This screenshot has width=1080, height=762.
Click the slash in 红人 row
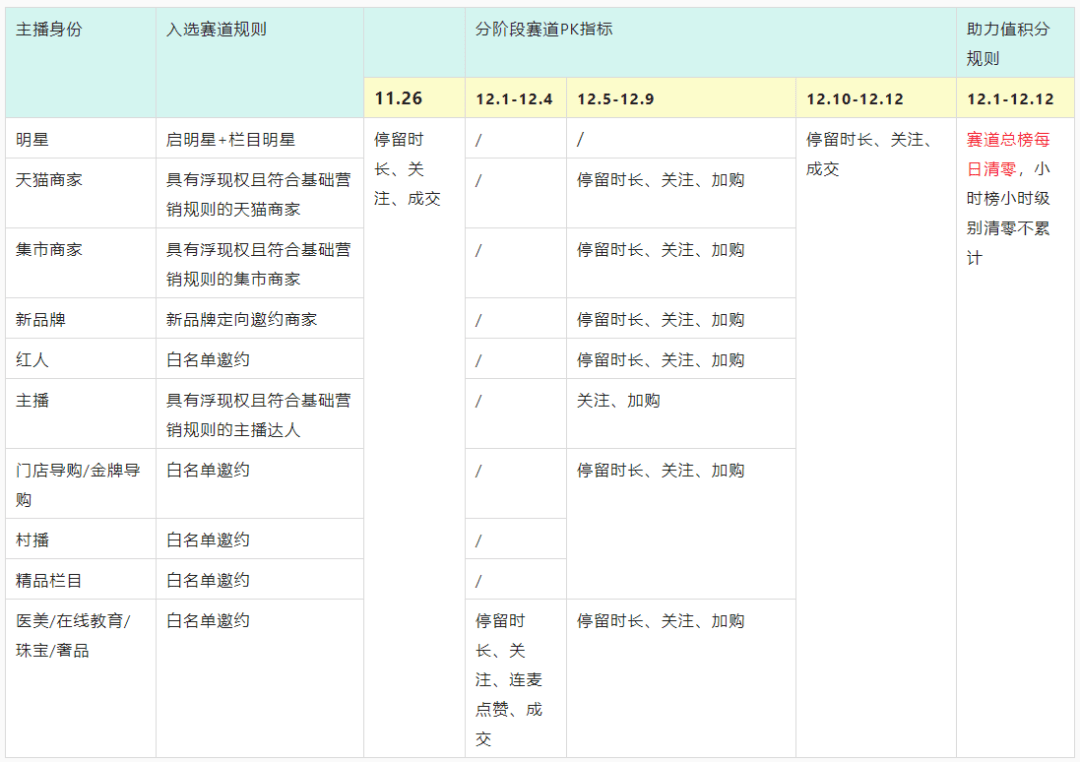pos(479,360)
